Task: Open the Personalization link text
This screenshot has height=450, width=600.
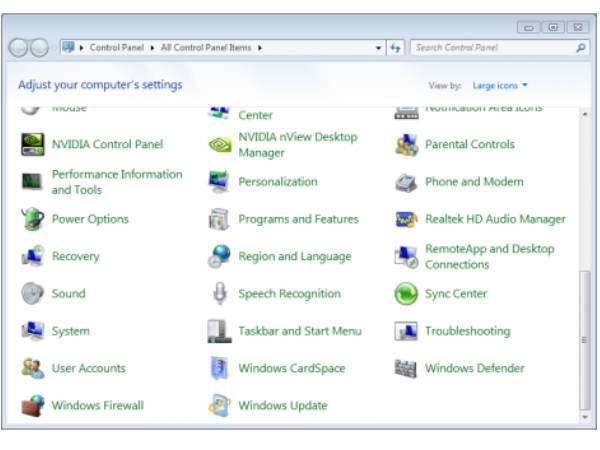Action: [x=278, y=181]
